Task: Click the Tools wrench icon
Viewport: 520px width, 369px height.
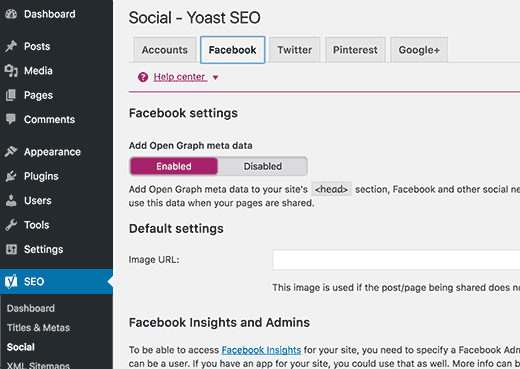Action: click(11, 225)
